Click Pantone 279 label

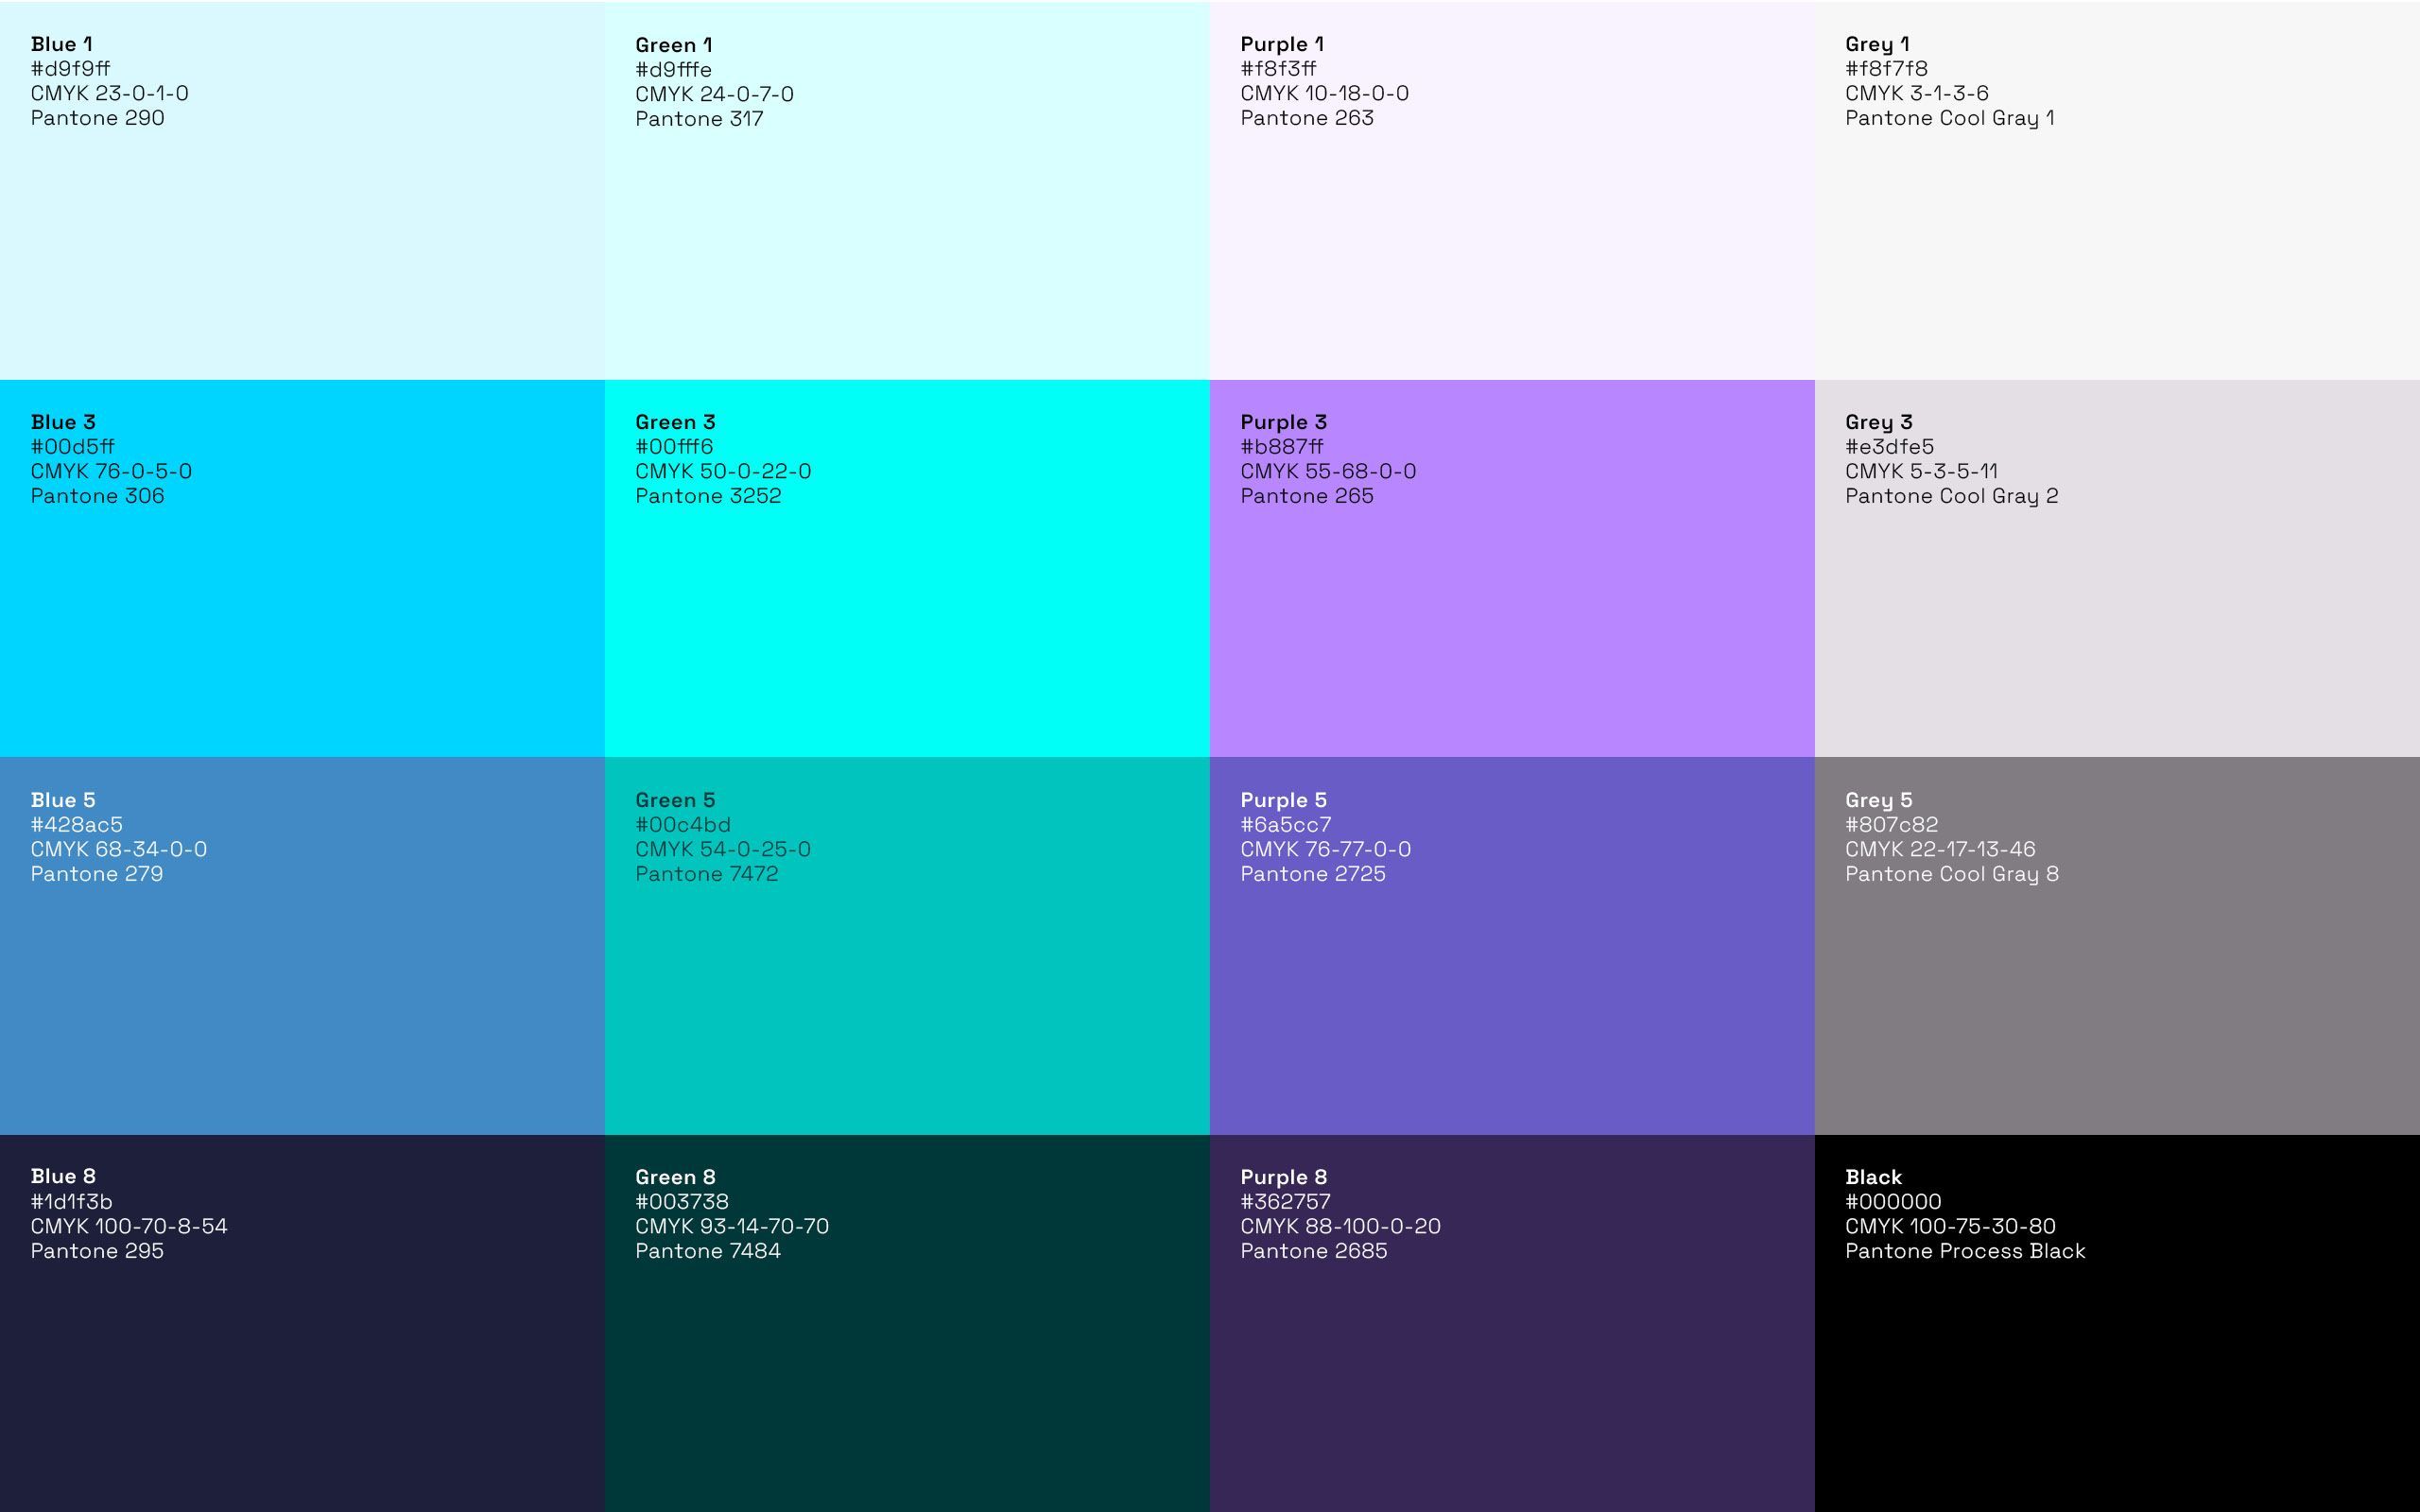click(x=96, y=874)
